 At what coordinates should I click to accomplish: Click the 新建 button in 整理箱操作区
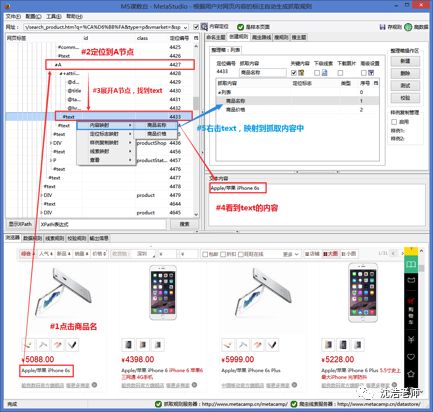pos(405,61)
